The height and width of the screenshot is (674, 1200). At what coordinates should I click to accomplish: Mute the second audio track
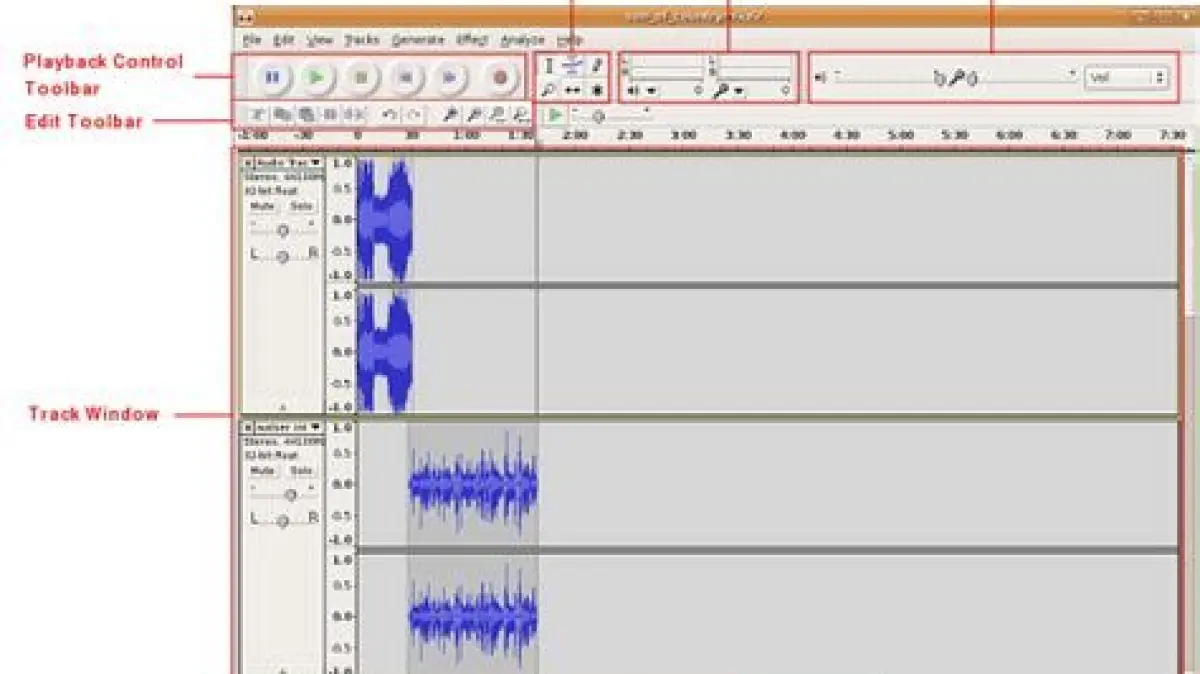click(x=262, y=470)
